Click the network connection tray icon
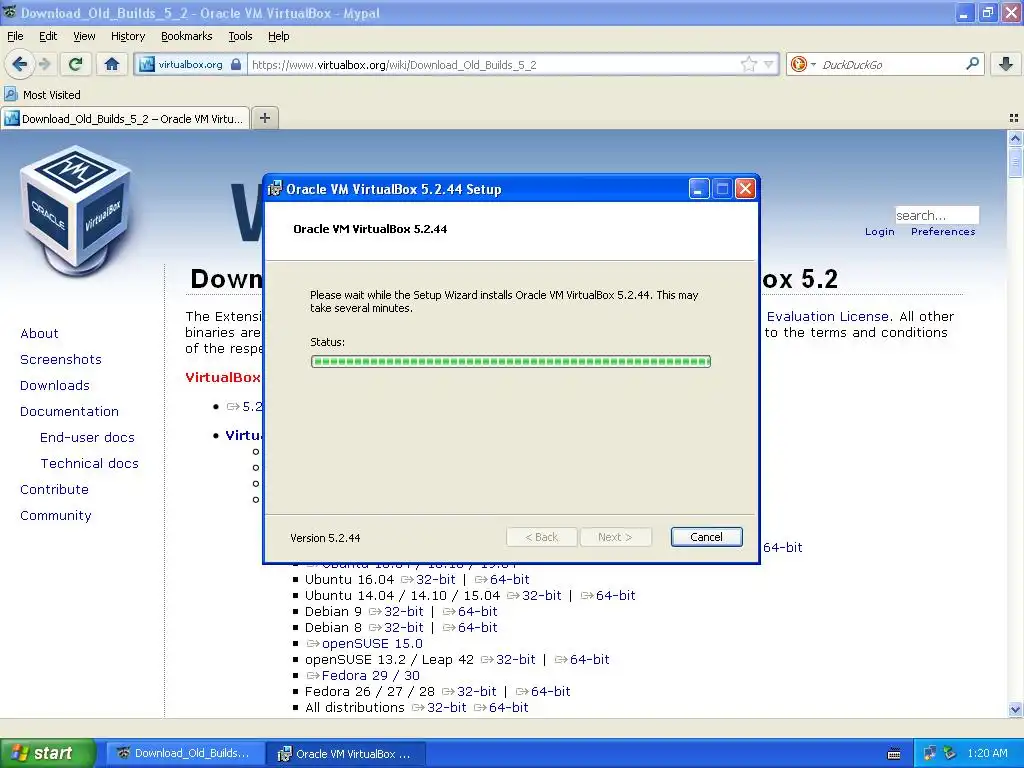 coord(929,753)
